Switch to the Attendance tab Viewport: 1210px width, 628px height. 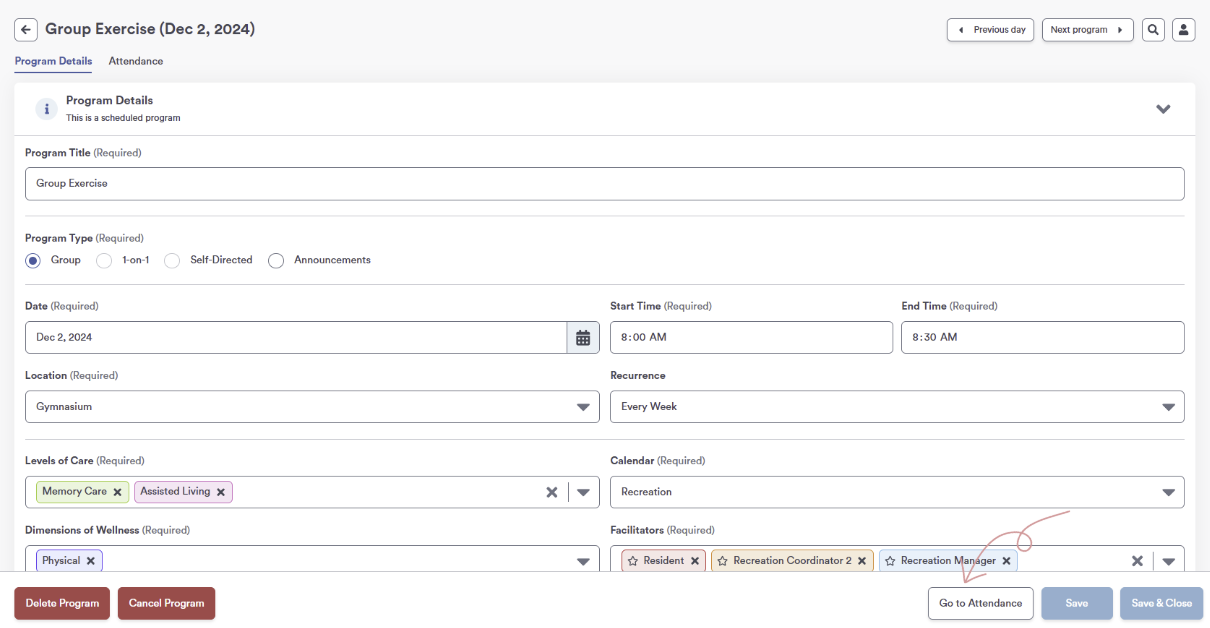click(x=135, y=61)
